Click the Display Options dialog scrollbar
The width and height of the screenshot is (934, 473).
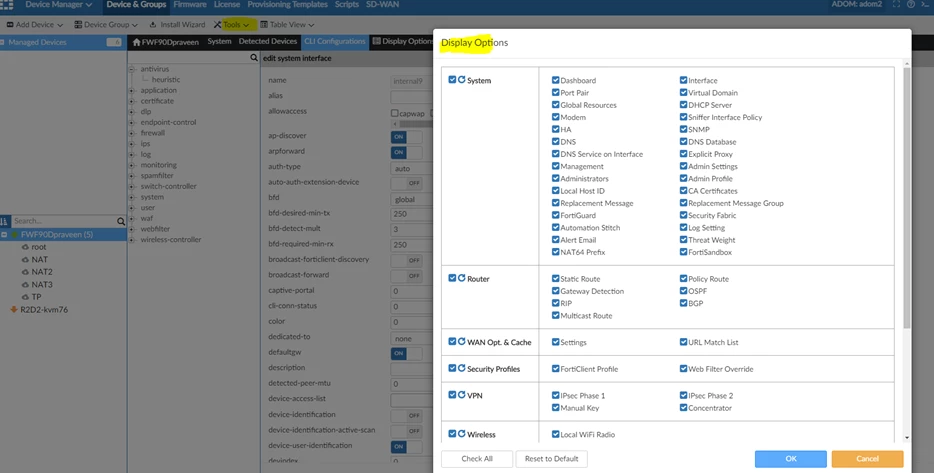(907, 198)
